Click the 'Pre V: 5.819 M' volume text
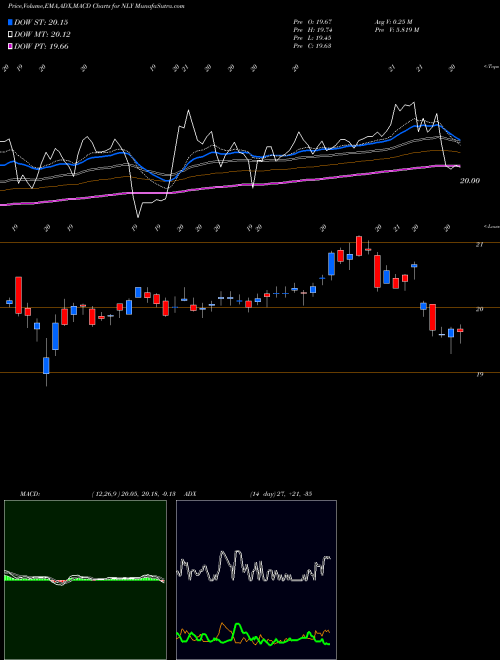This screenshot has height=660, width=500. [x=397, y=29]
